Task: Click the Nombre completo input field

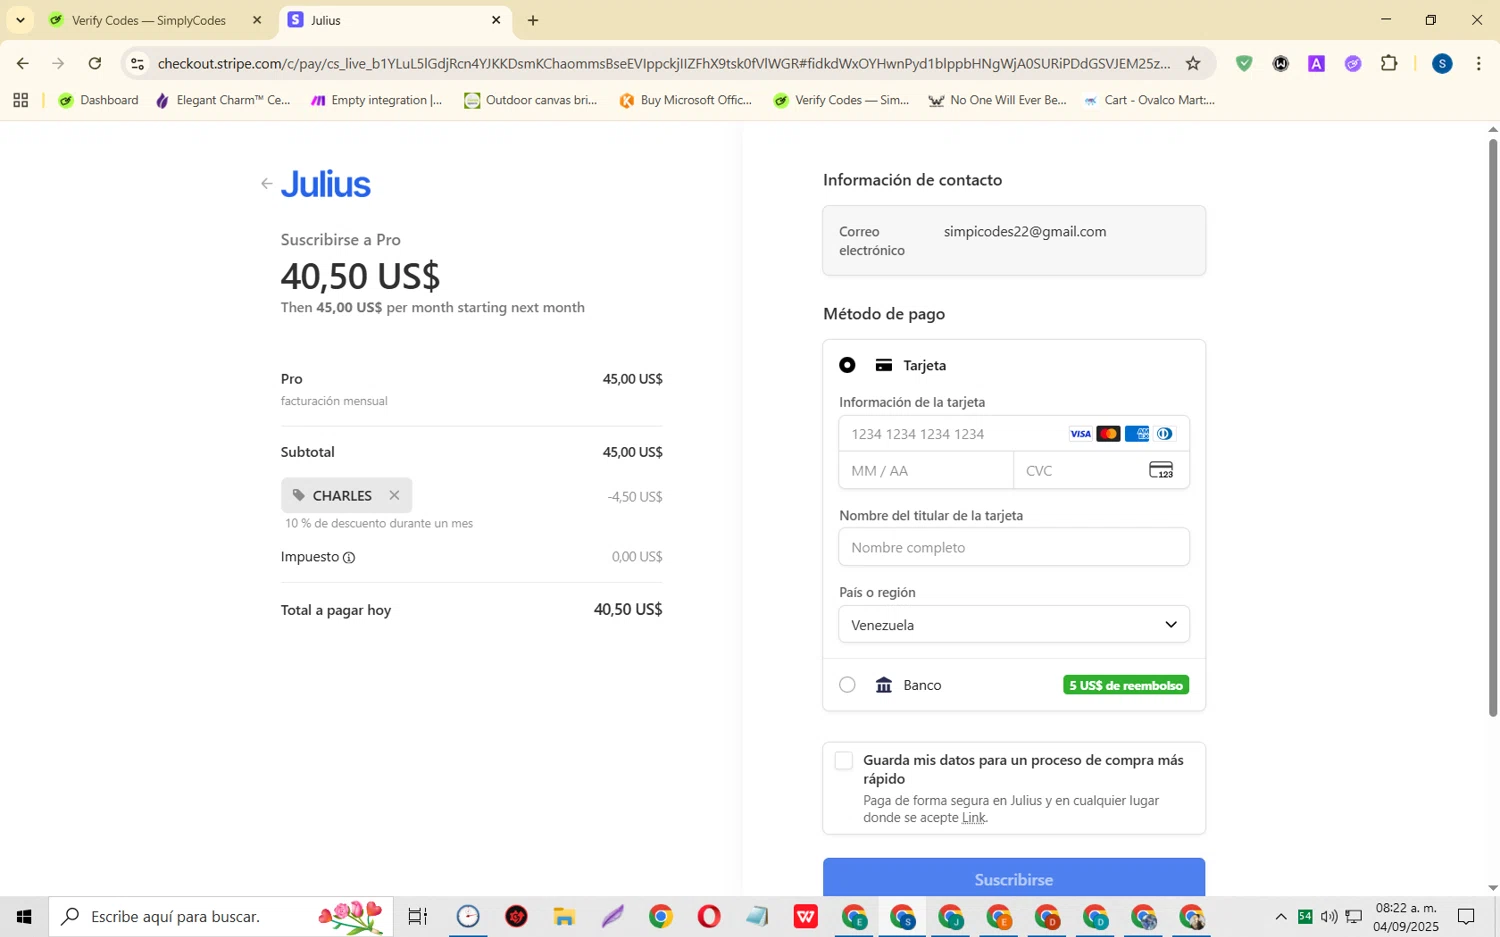Action: click(1014, 548)
